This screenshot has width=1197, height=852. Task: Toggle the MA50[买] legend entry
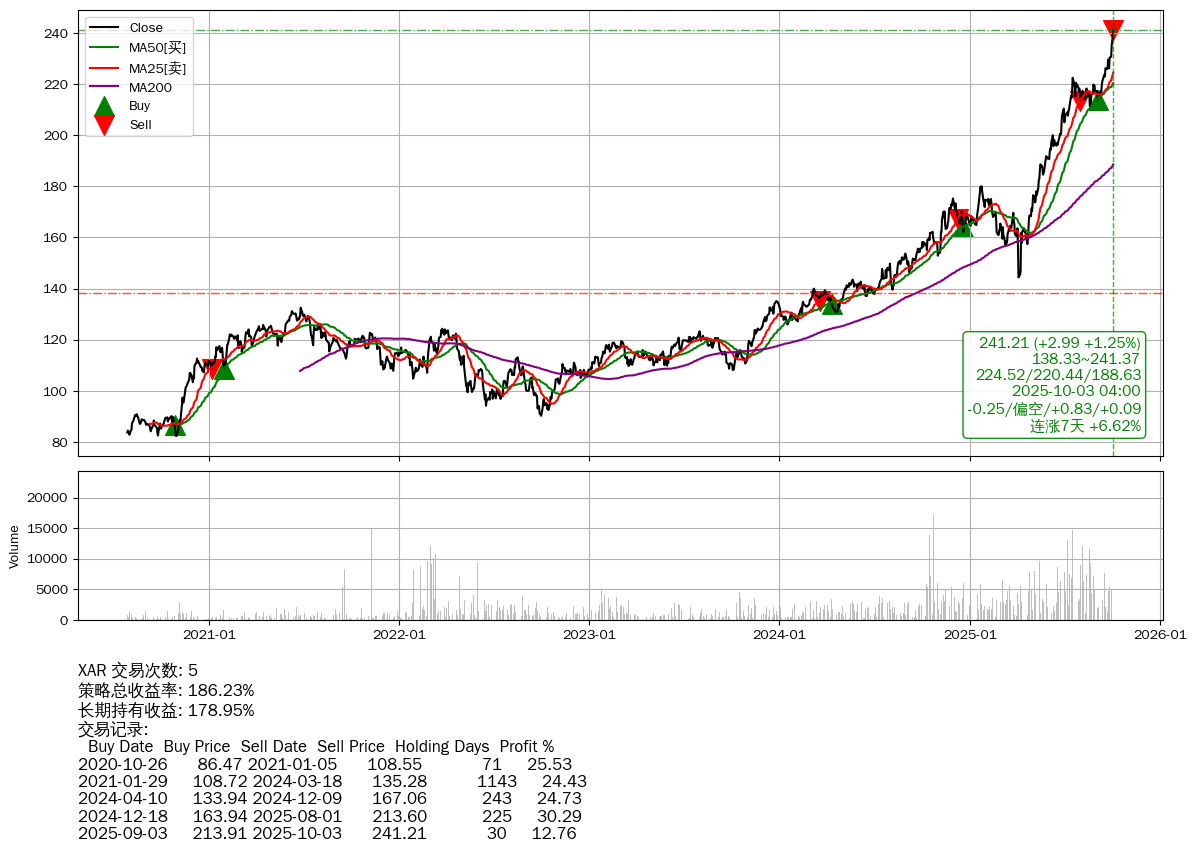(x=157, y=47)
